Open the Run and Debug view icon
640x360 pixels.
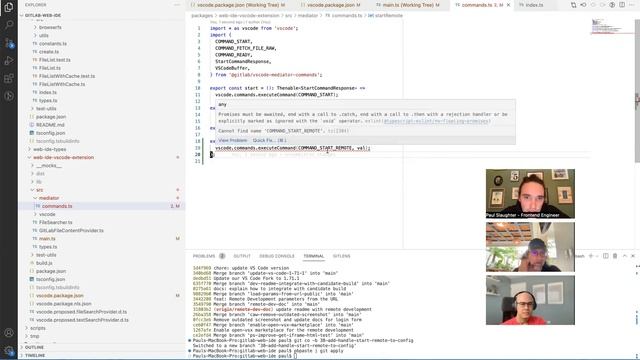[9, 60]
